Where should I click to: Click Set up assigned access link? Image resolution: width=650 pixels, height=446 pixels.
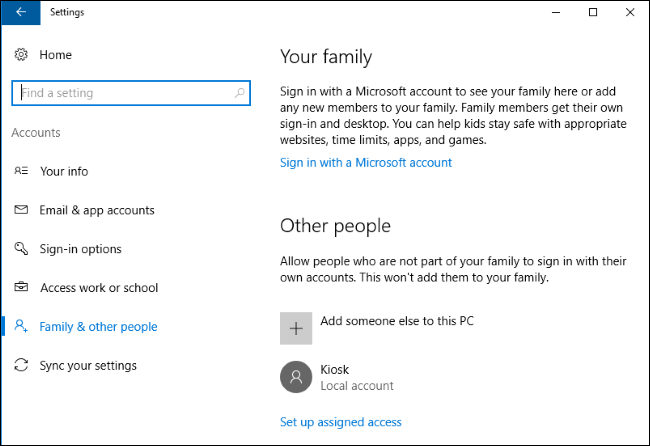[341, 422]
